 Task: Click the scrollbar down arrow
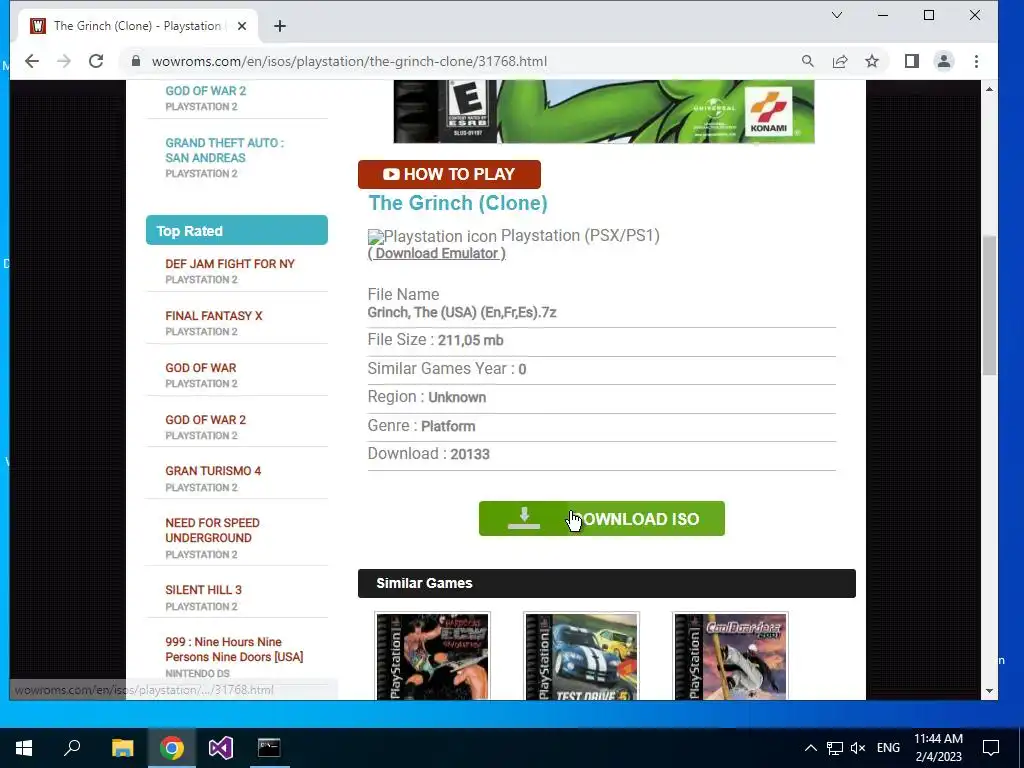989,691
